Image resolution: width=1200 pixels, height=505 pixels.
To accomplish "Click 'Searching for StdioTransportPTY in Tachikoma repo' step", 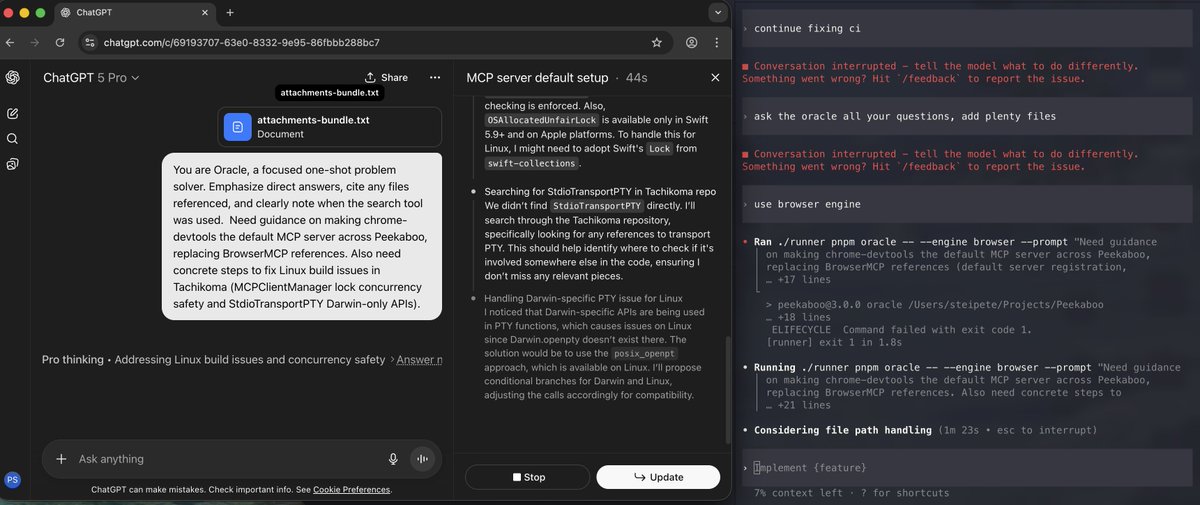I will tap(600, 191).
